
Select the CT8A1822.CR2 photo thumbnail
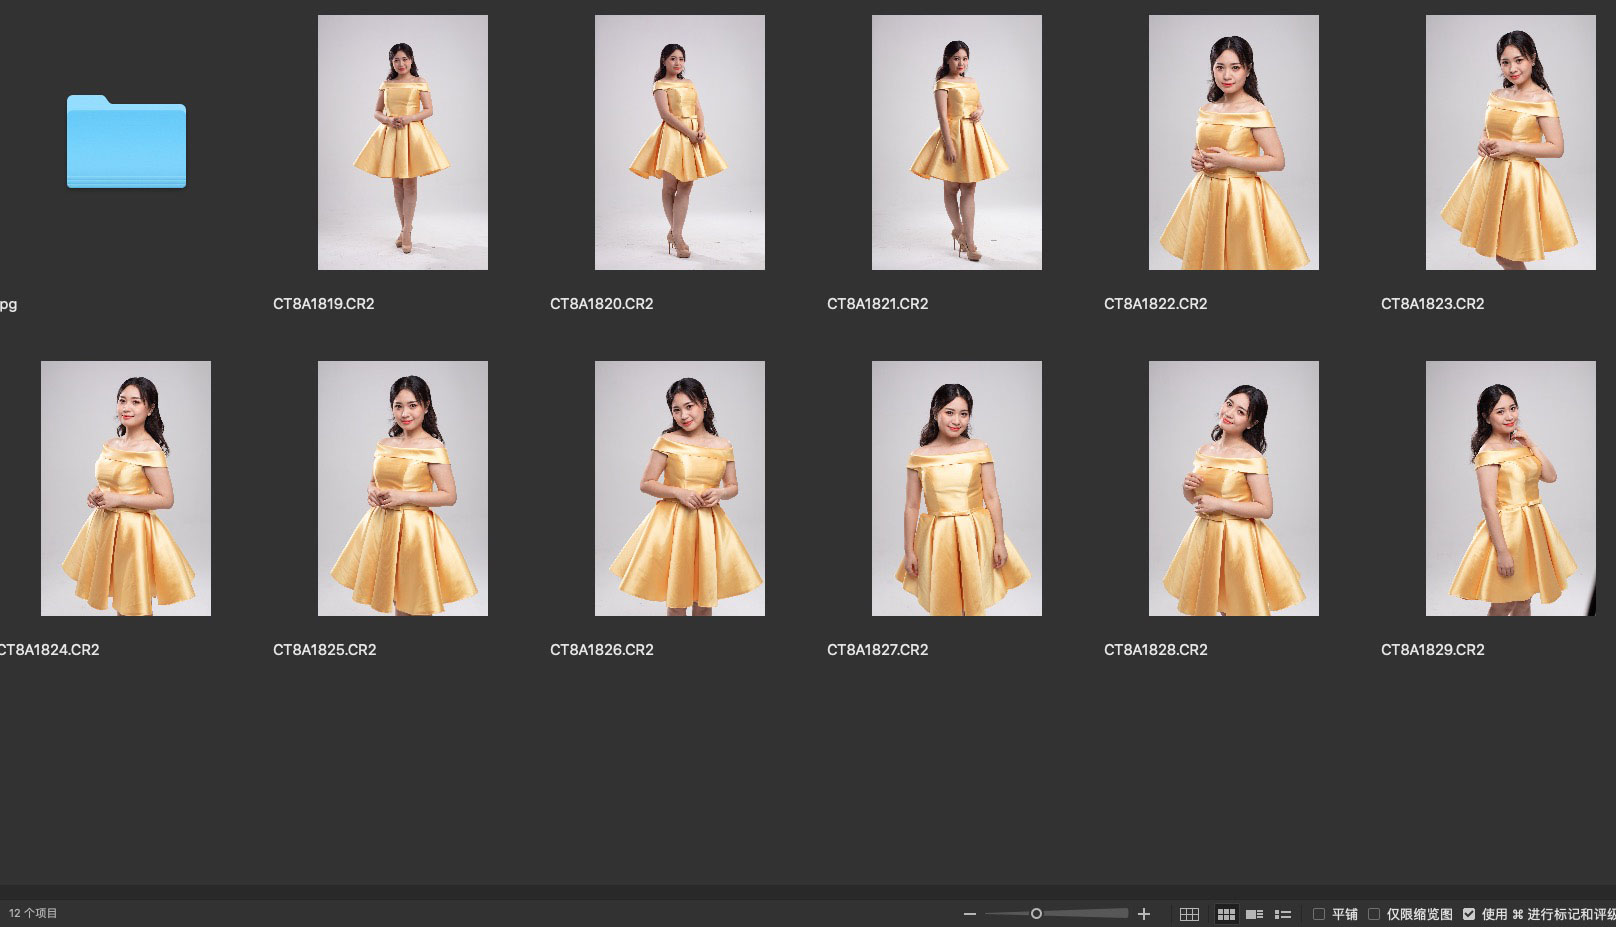(x=1233, y=142)
